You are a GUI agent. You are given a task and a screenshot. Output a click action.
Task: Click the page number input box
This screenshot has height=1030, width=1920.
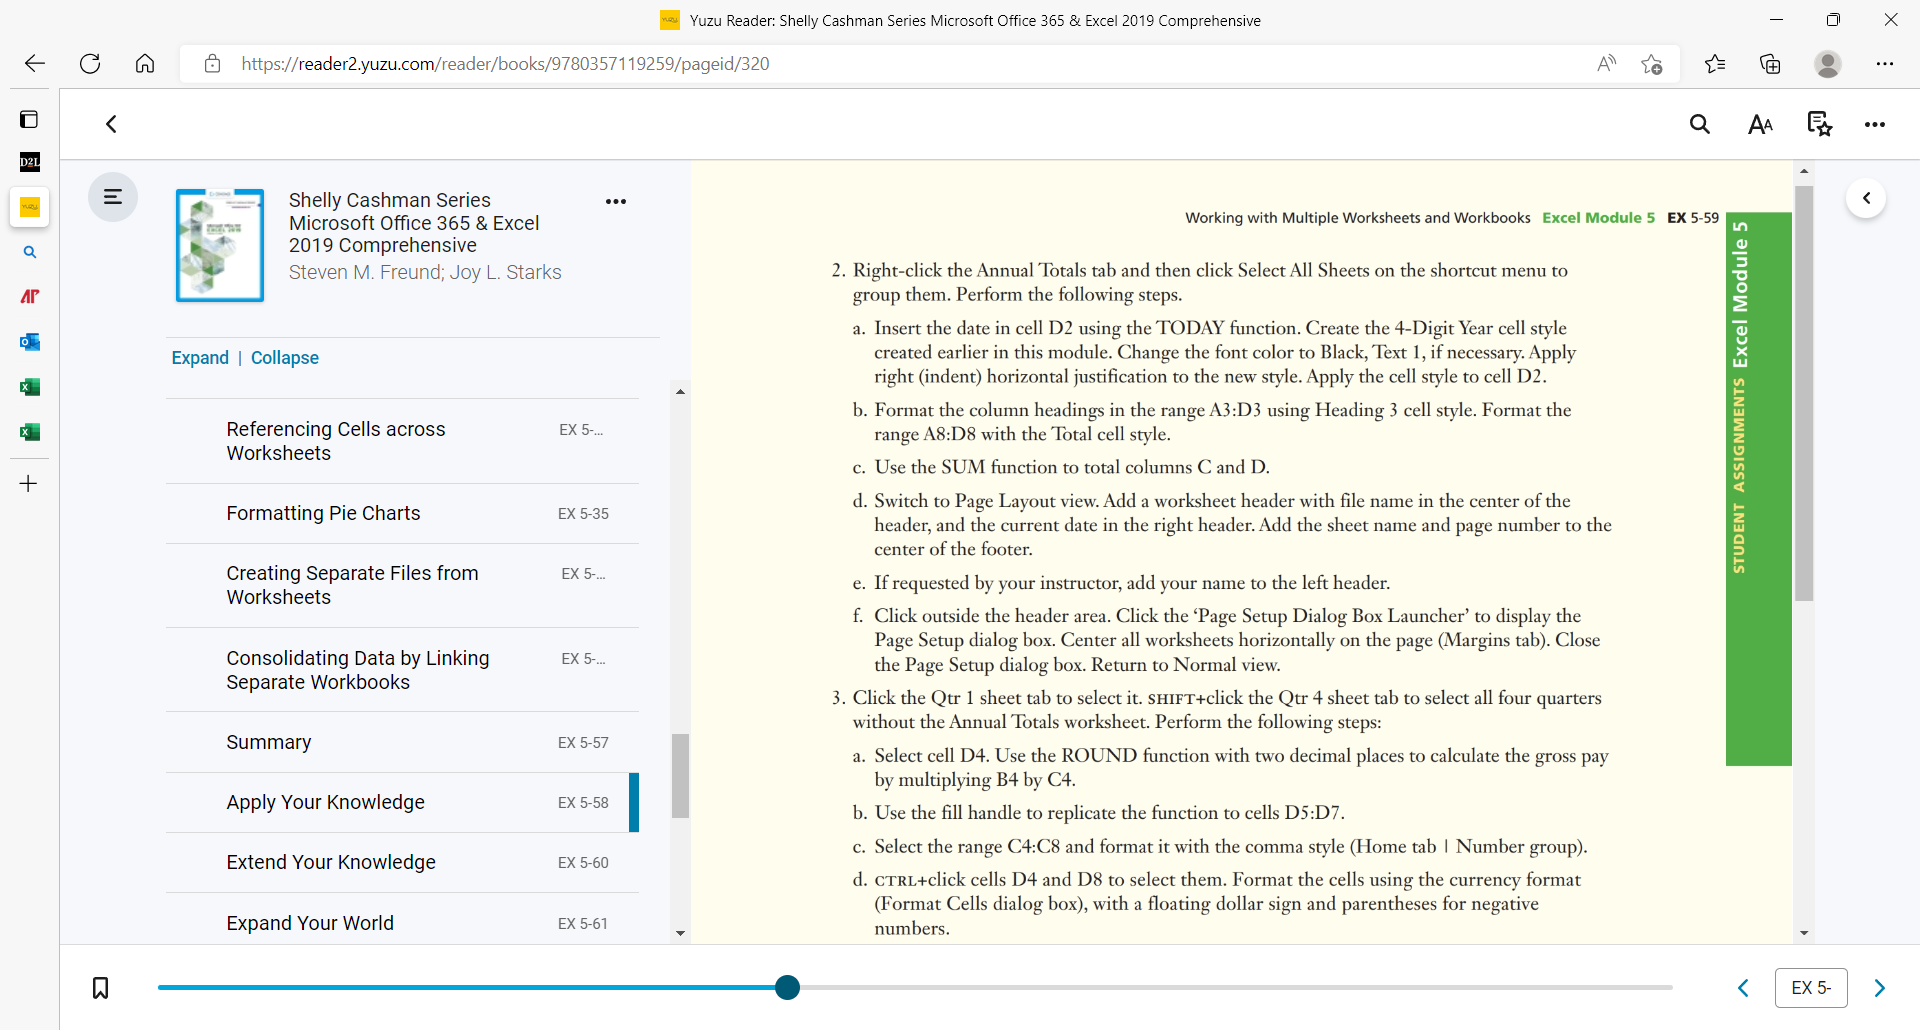click(1811, 988)
